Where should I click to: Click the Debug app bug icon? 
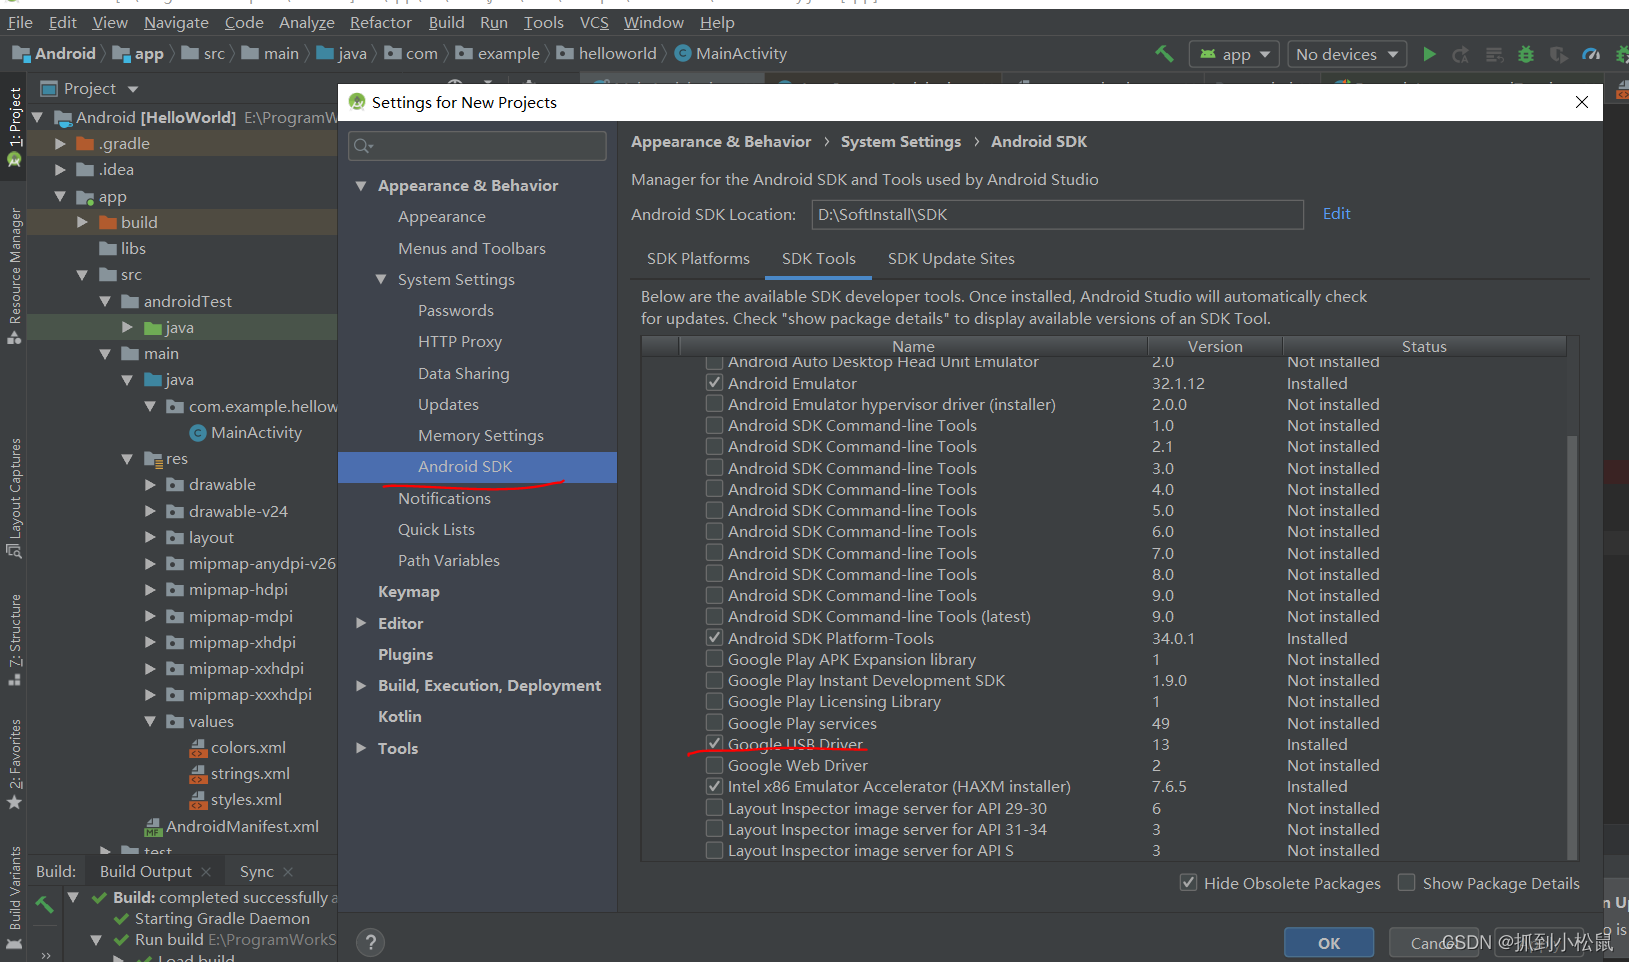[x=1526, y=54]
